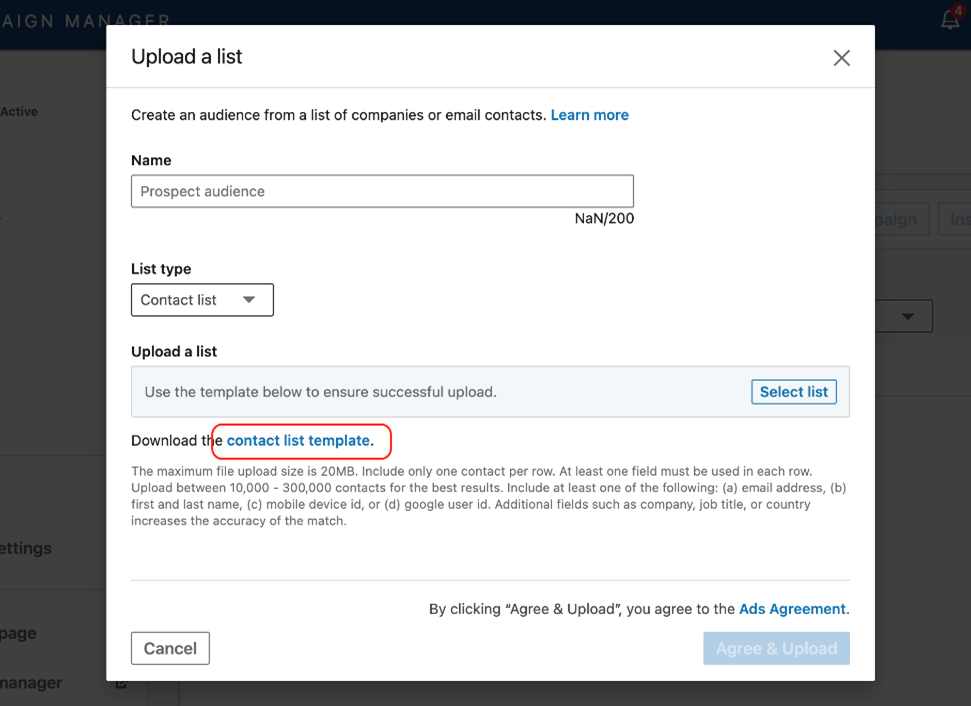
Task: Open the Learn more link
Action: tap(589, 115)
